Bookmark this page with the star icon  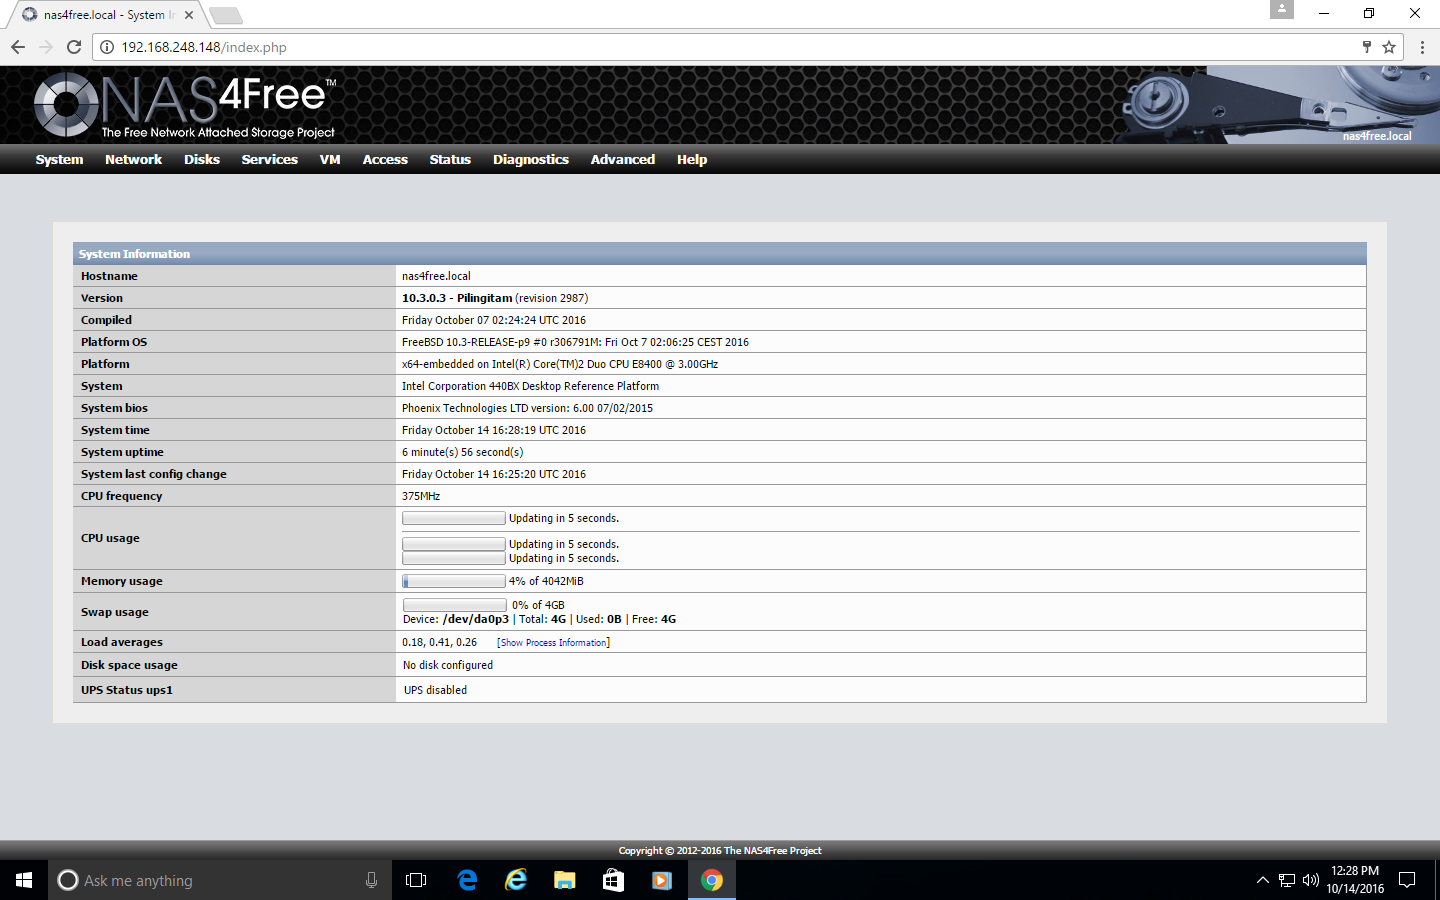tap(1389, 47)
